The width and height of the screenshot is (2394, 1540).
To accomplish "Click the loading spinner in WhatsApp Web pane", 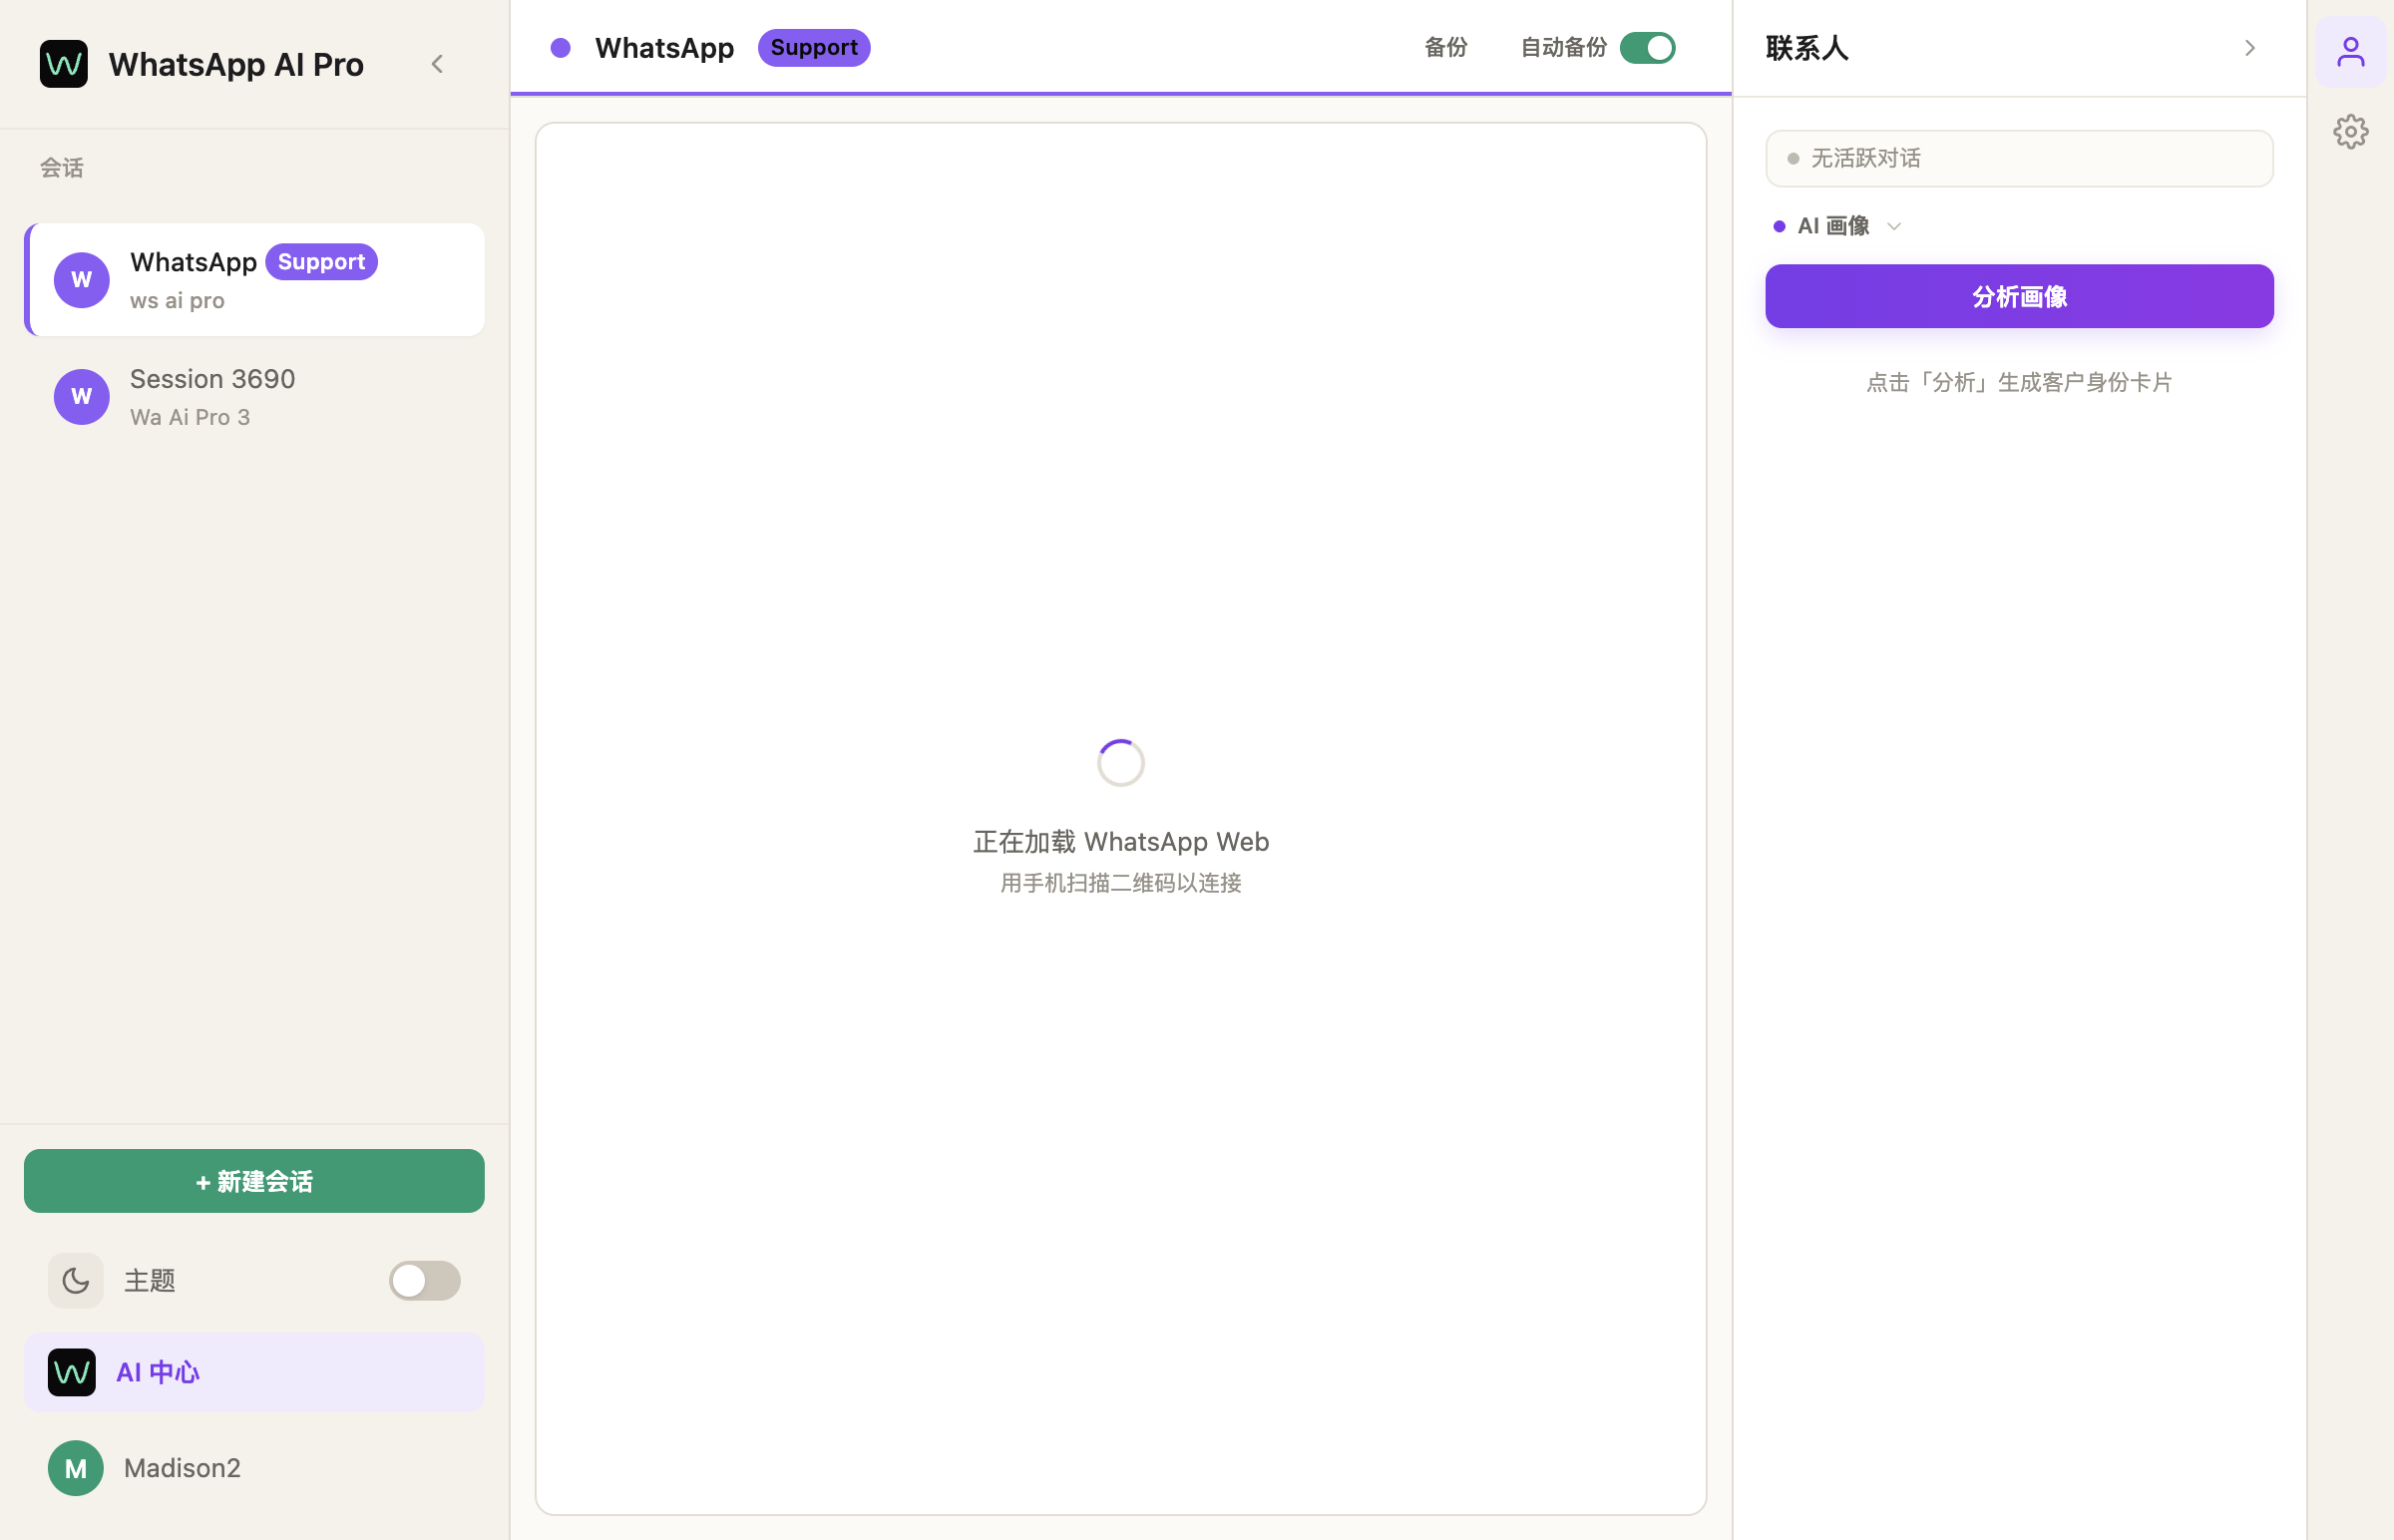I will 1121,763.
